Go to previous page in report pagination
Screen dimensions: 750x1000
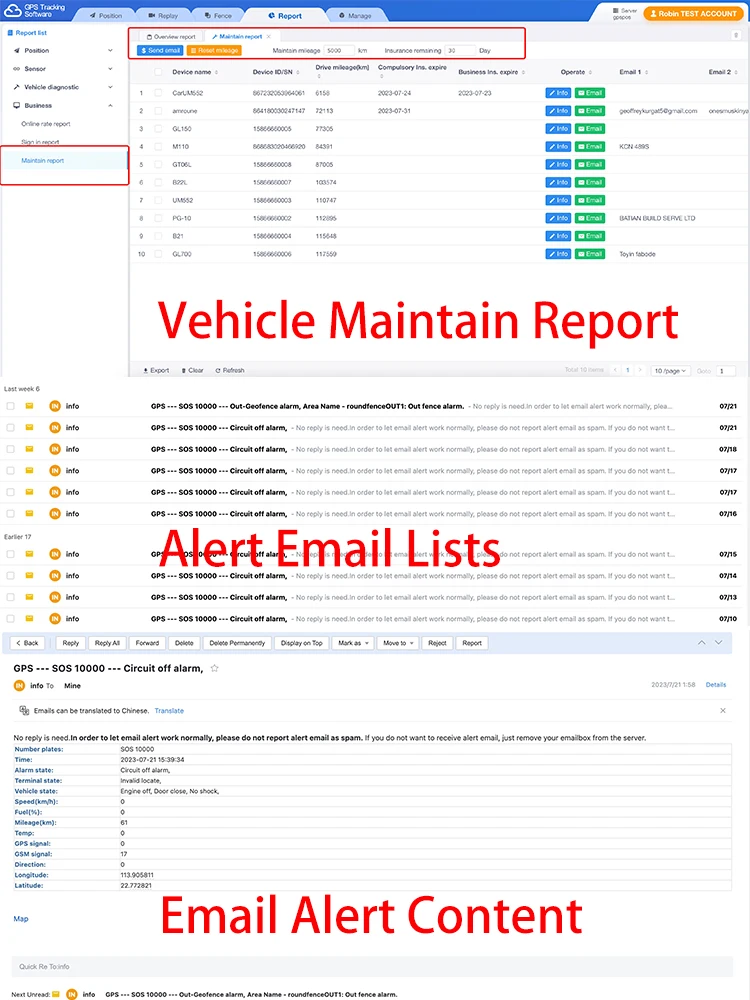coord(615,370)
